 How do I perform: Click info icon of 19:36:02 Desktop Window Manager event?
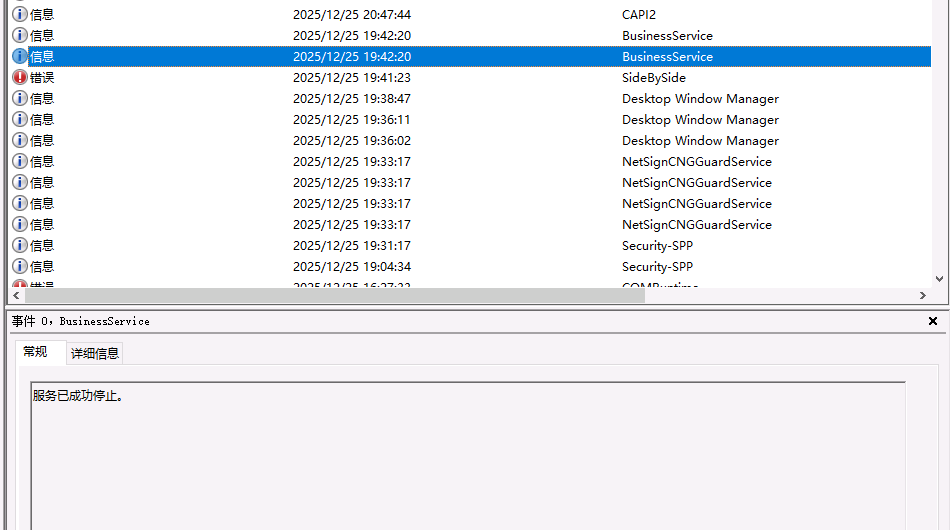click(x=19, y=141)
